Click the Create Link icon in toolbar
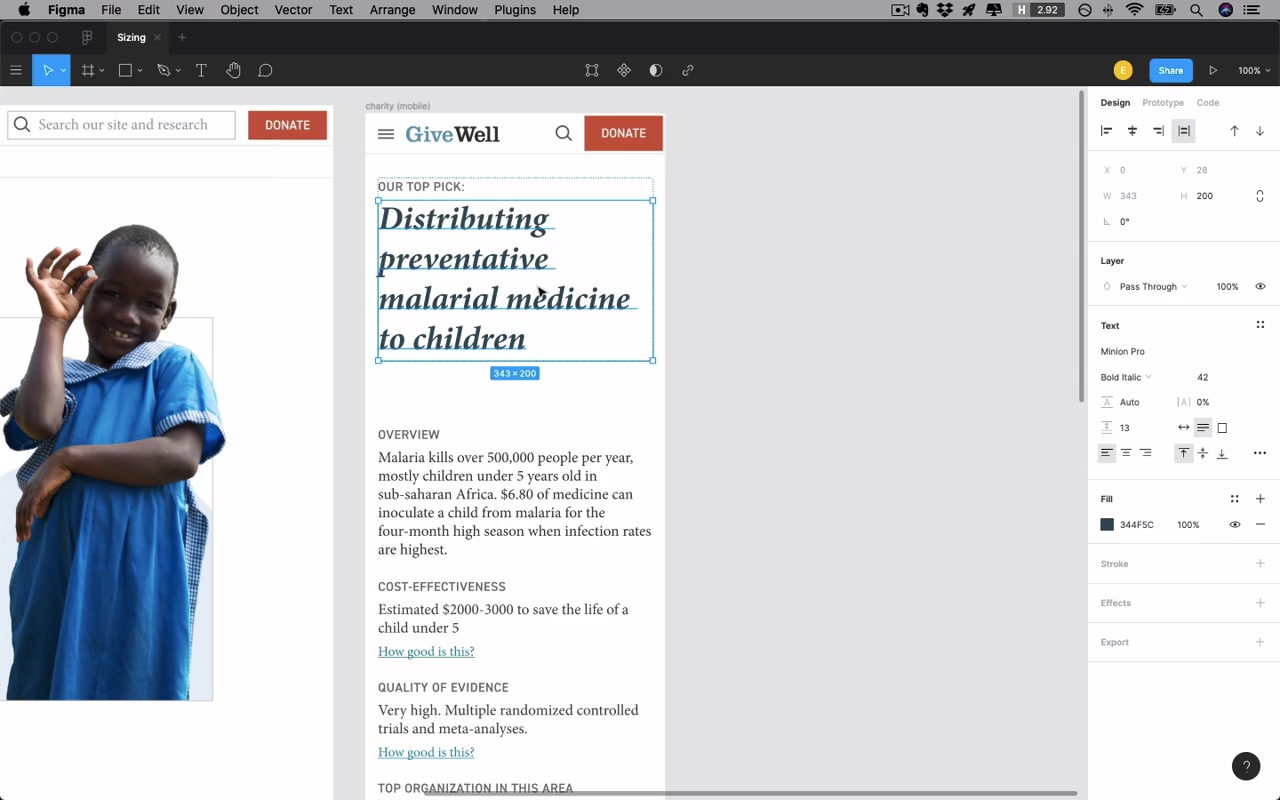 [688, 70]
